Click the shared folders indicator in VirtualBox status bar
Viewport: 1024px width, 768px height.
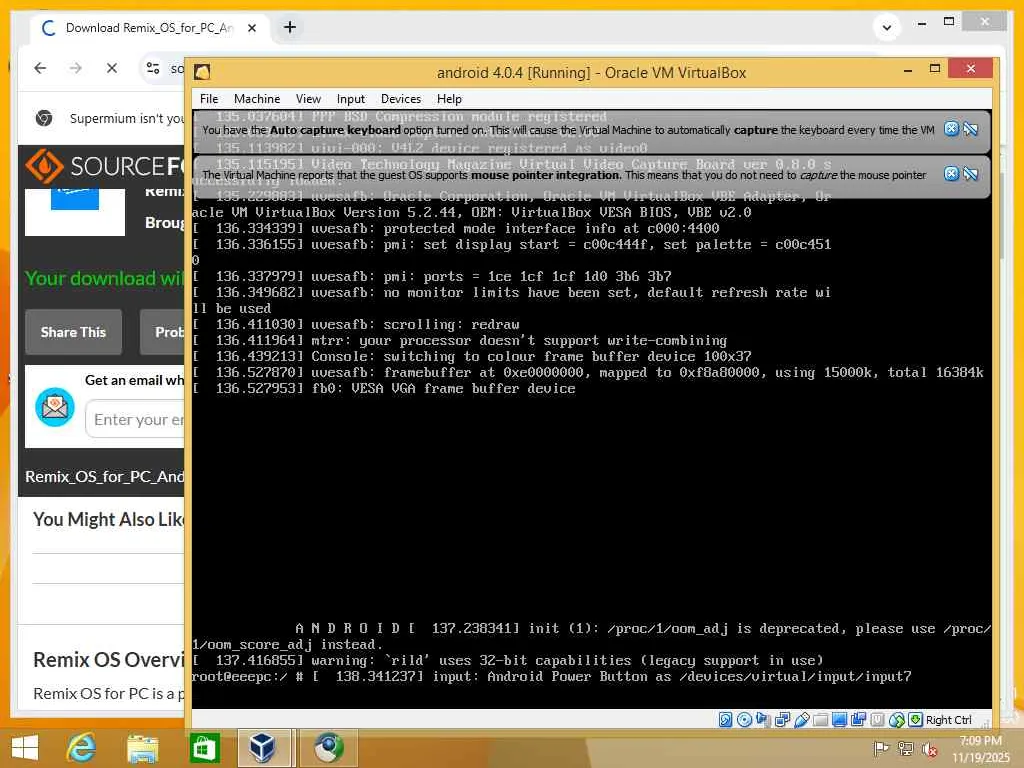tap(821, 720)
